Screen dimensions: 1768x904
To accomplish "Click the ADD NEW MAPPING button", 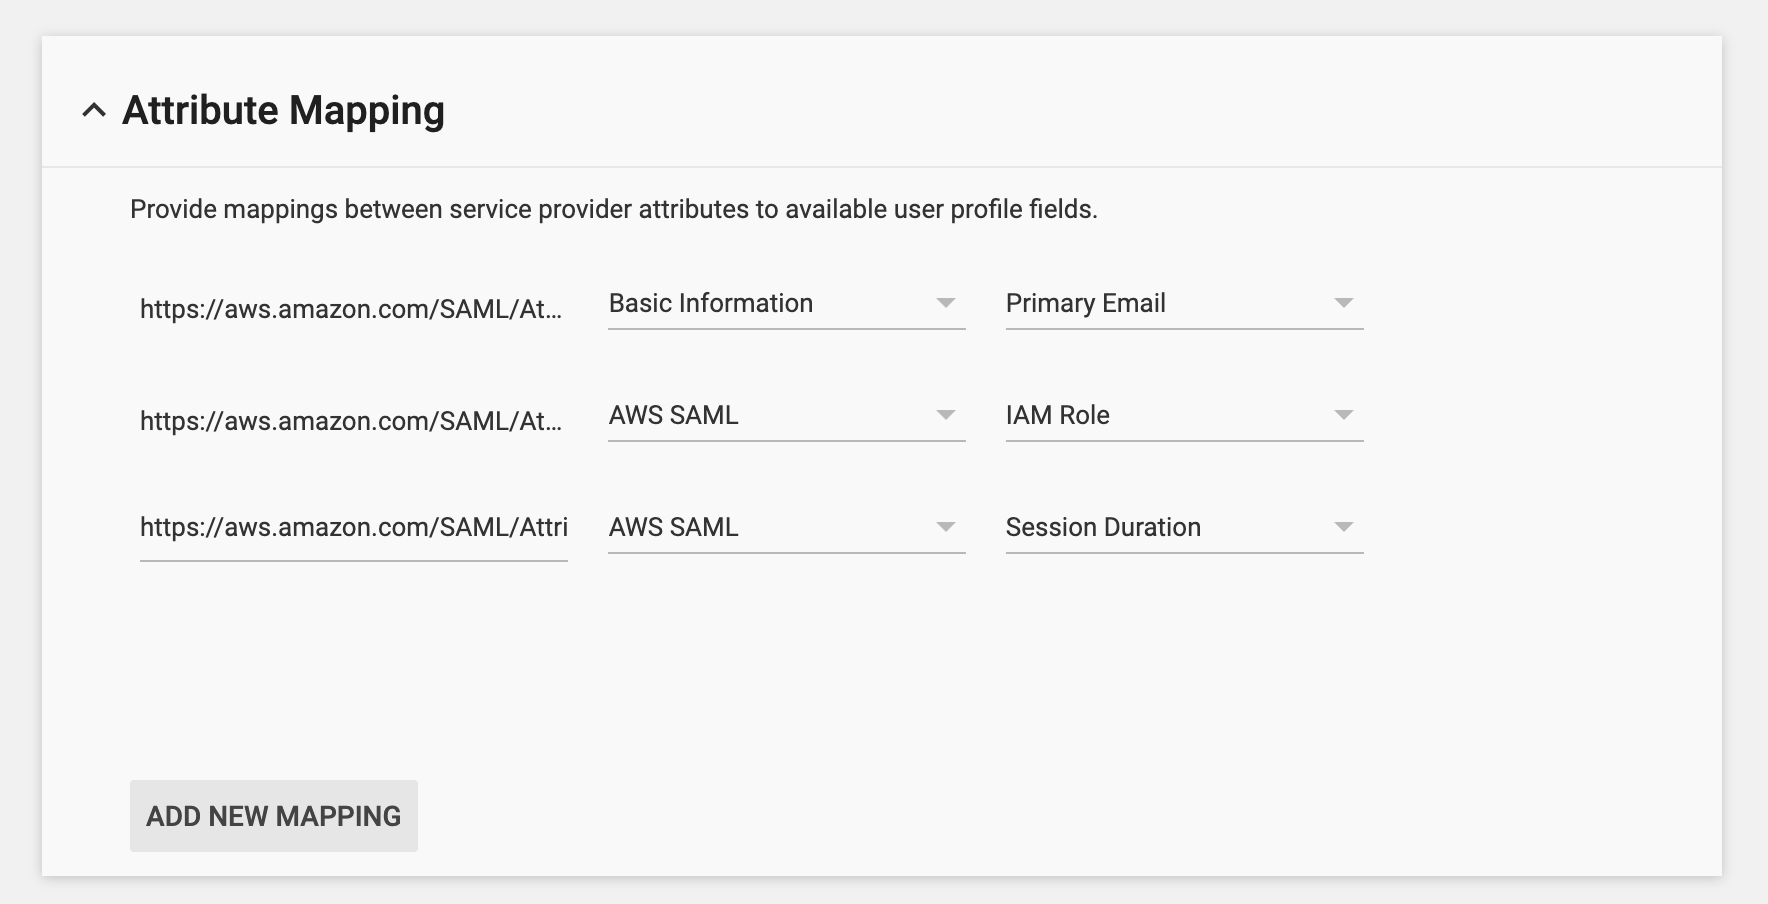I will [x=274, y=816].
